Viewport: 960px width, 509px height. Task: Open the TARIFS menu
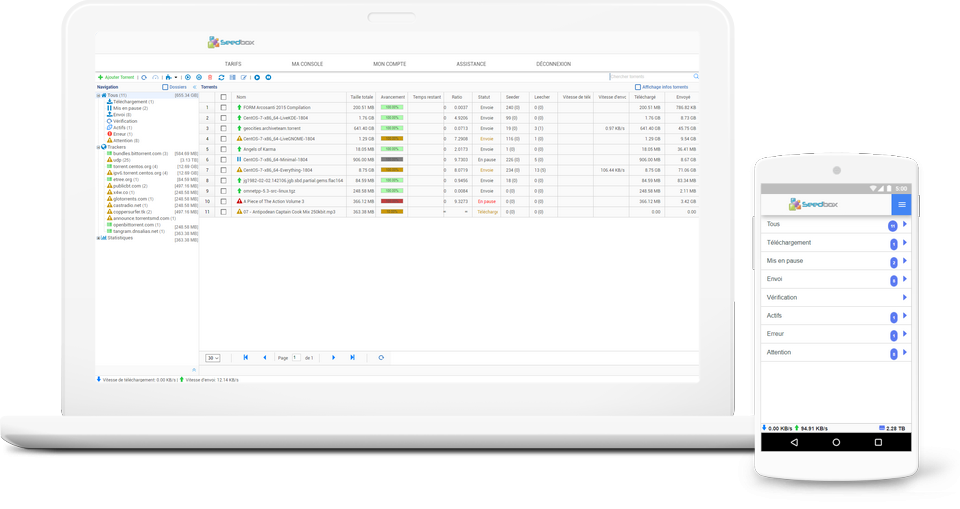(x=233, y=64)
